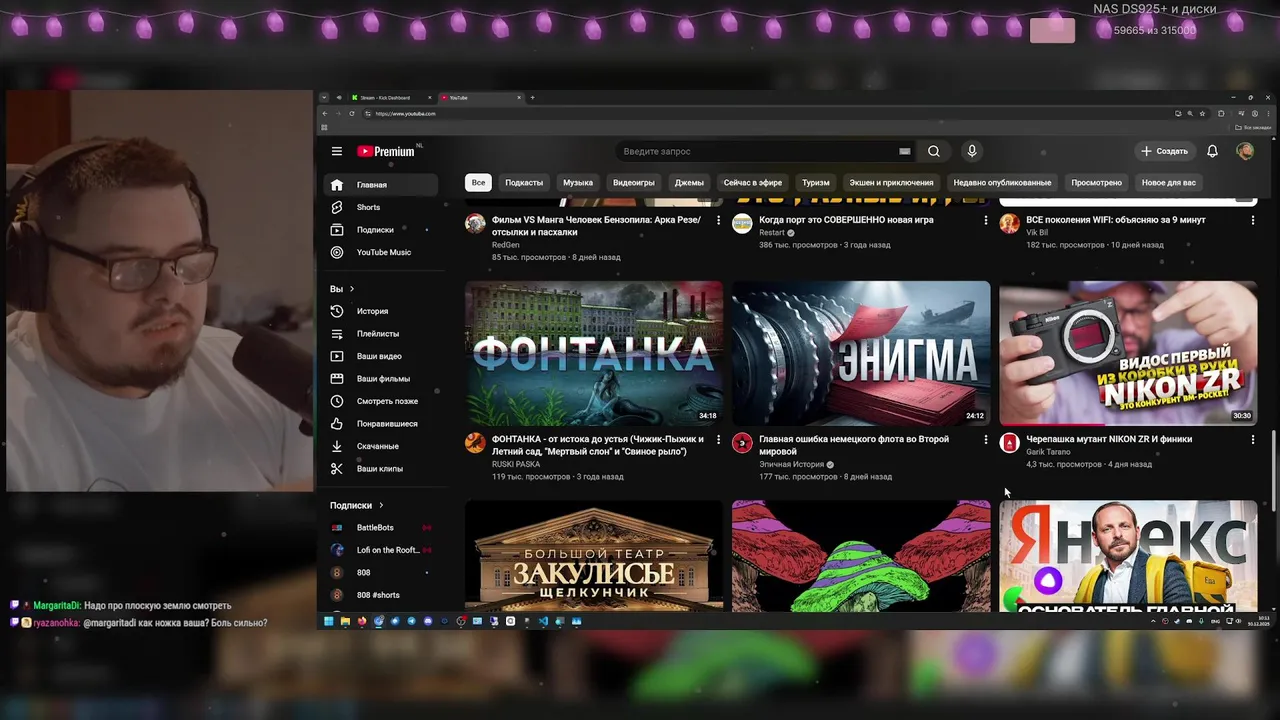Open options menu for Энигма navy video
Screen dimensions: 1280x720
point(985,439)
